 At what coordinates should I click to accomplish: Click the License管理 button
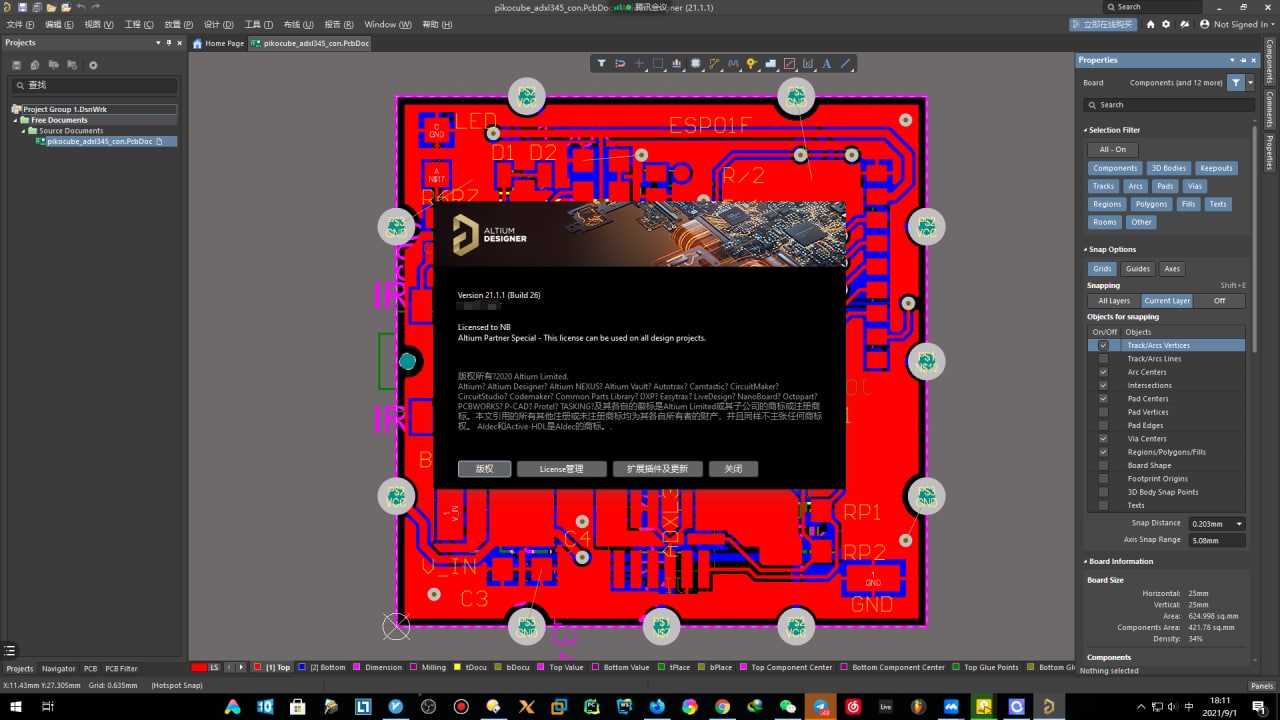(562, 468)
